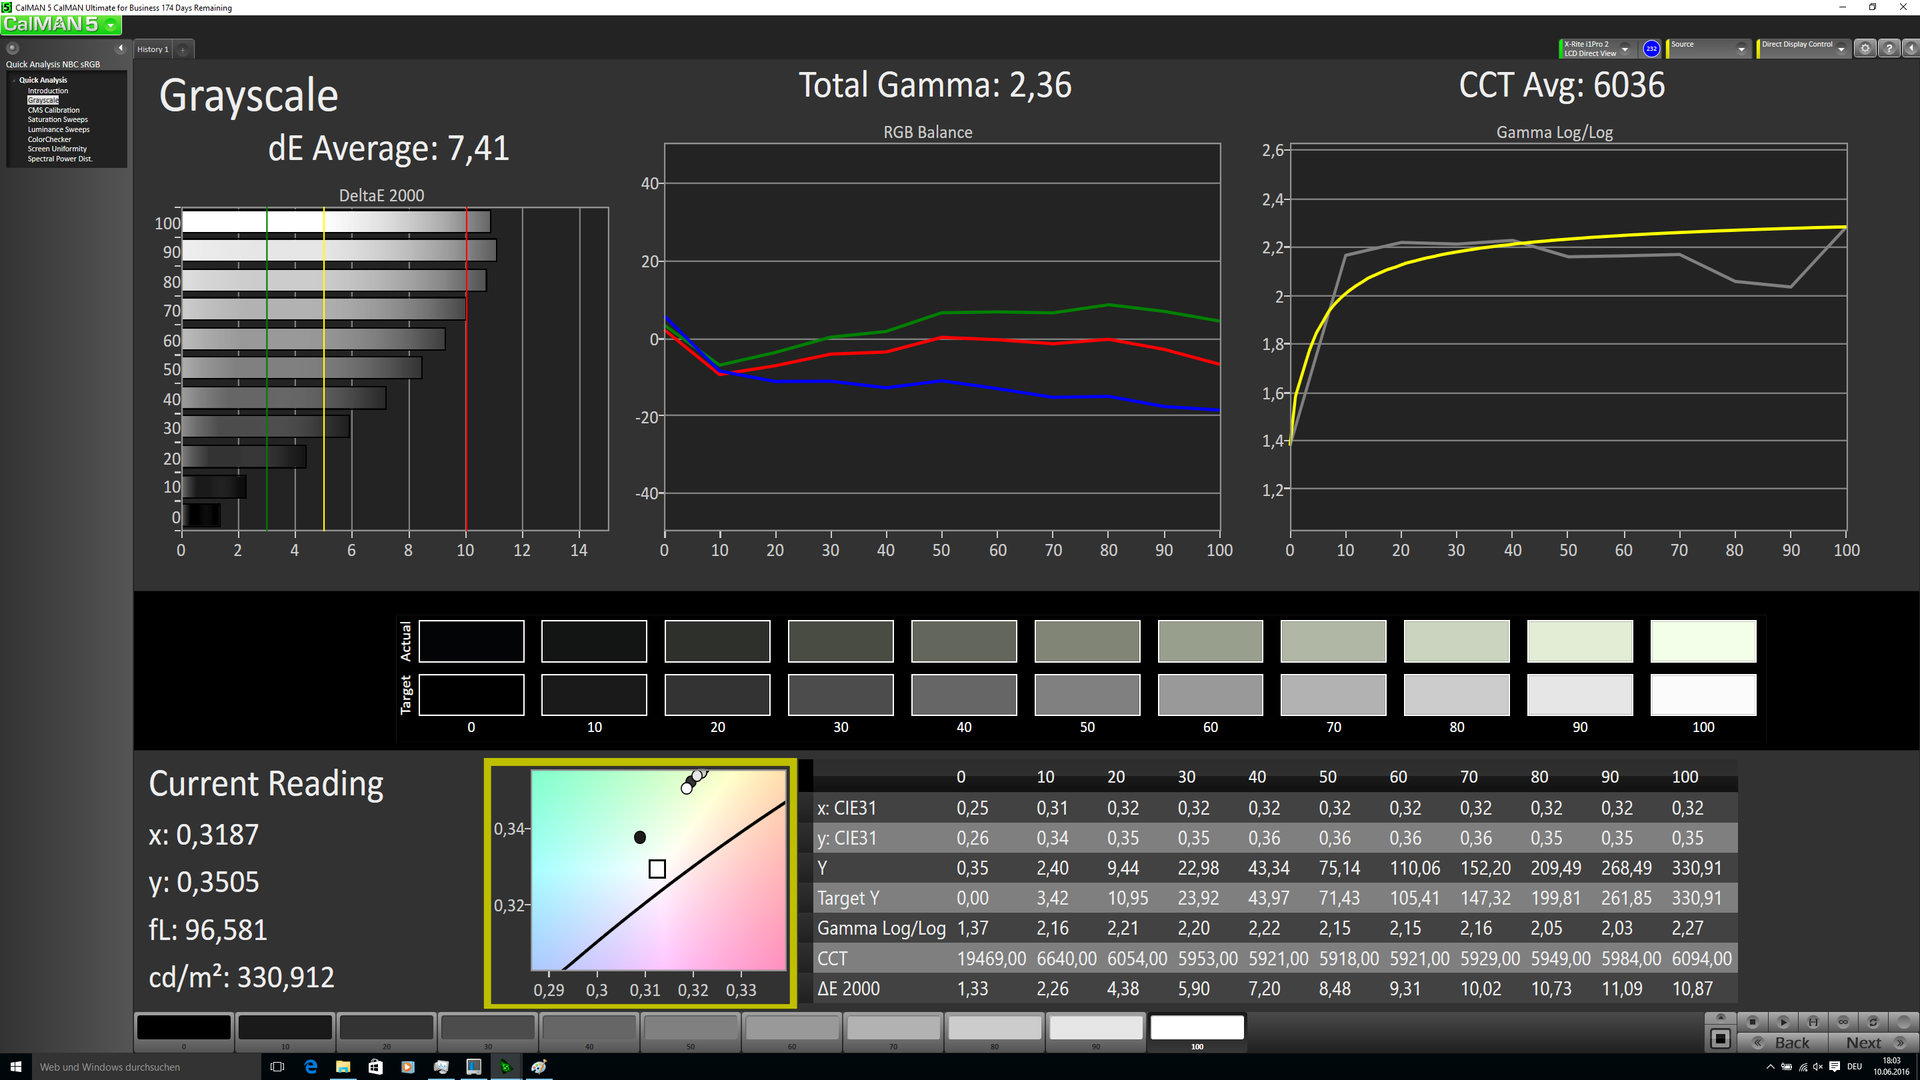This screenshot has height=1080, width=1920.
Task: Open the Source dropdown
Action: pyautogui.click(x=1741, y=49)
